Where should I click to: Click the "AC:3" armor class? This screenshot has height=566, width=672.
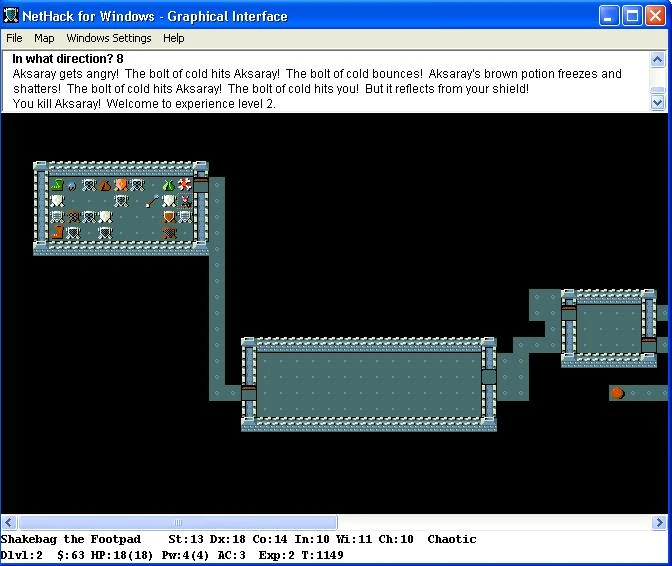[x=231, y=555]
